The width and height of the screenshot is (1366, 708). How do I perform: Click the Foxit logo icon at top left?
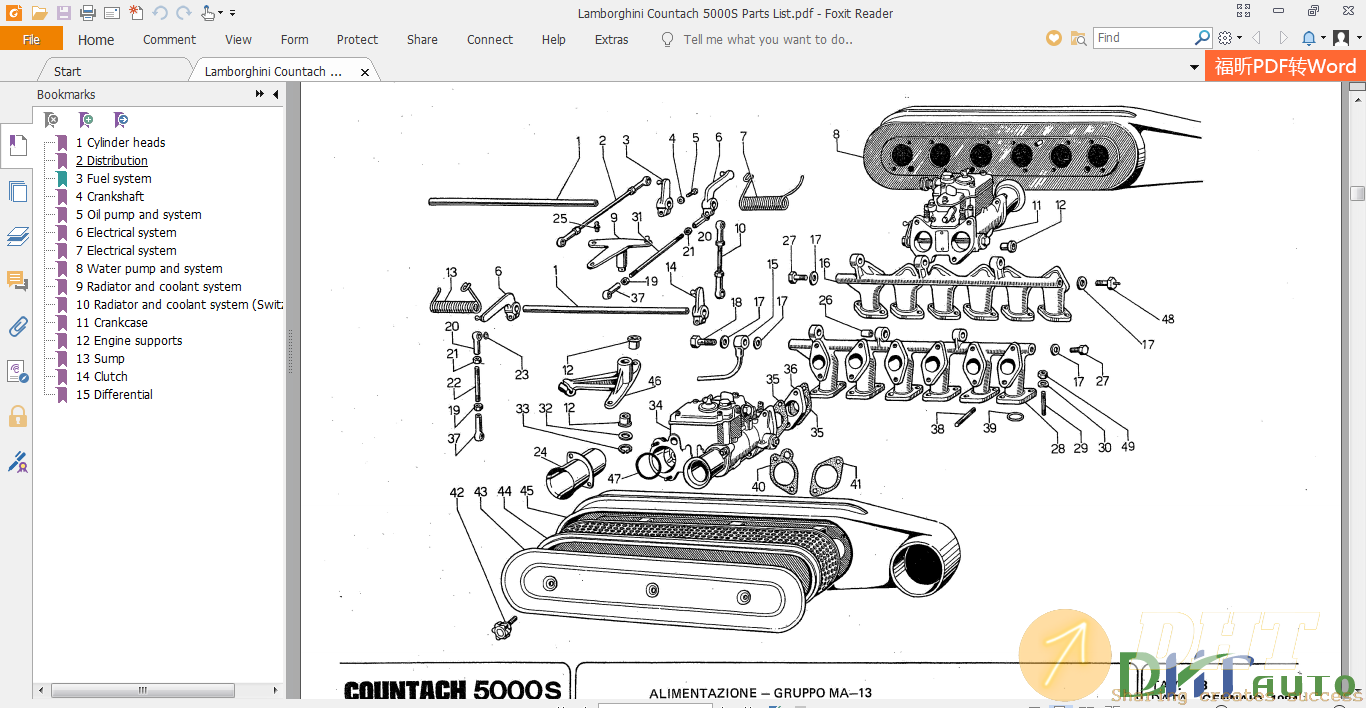14,13
